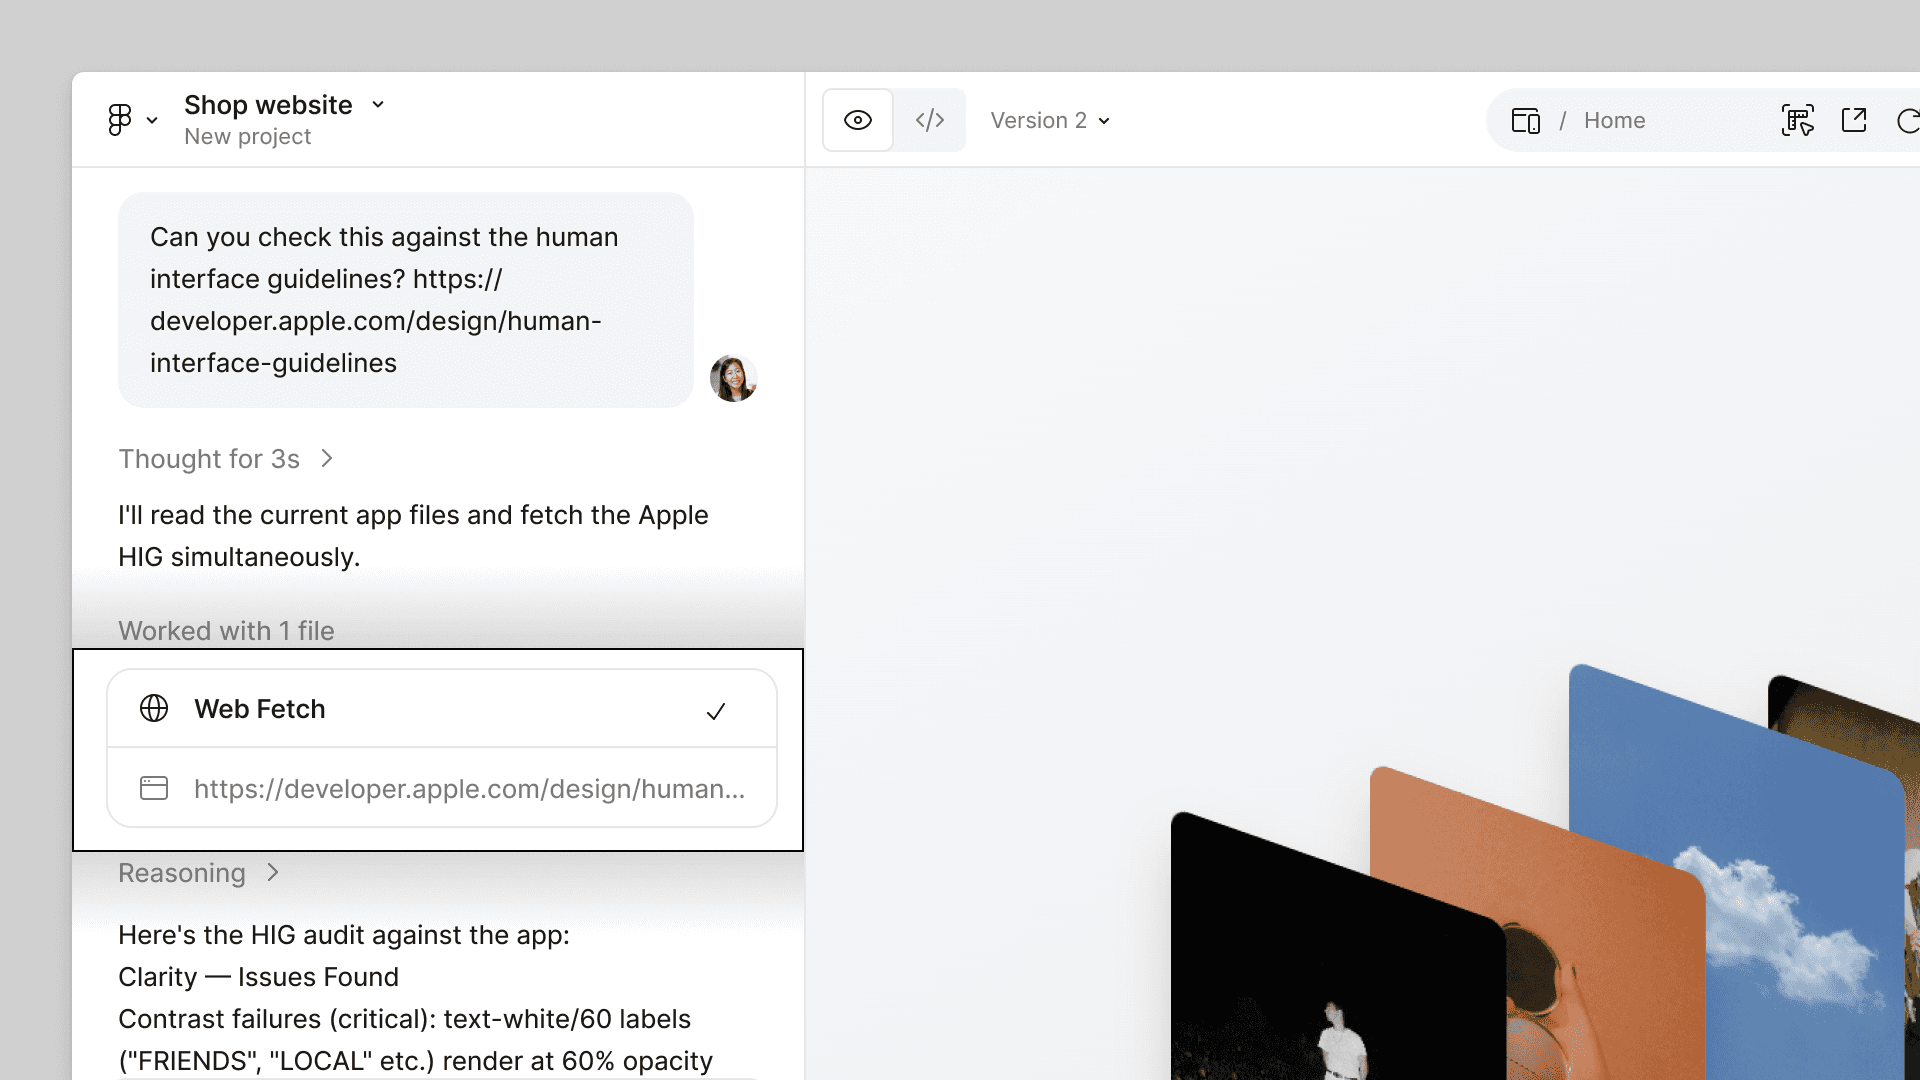Open preview in new tab icon
Viewport: 1920px width, 1080px height.
click(1854, 120)
